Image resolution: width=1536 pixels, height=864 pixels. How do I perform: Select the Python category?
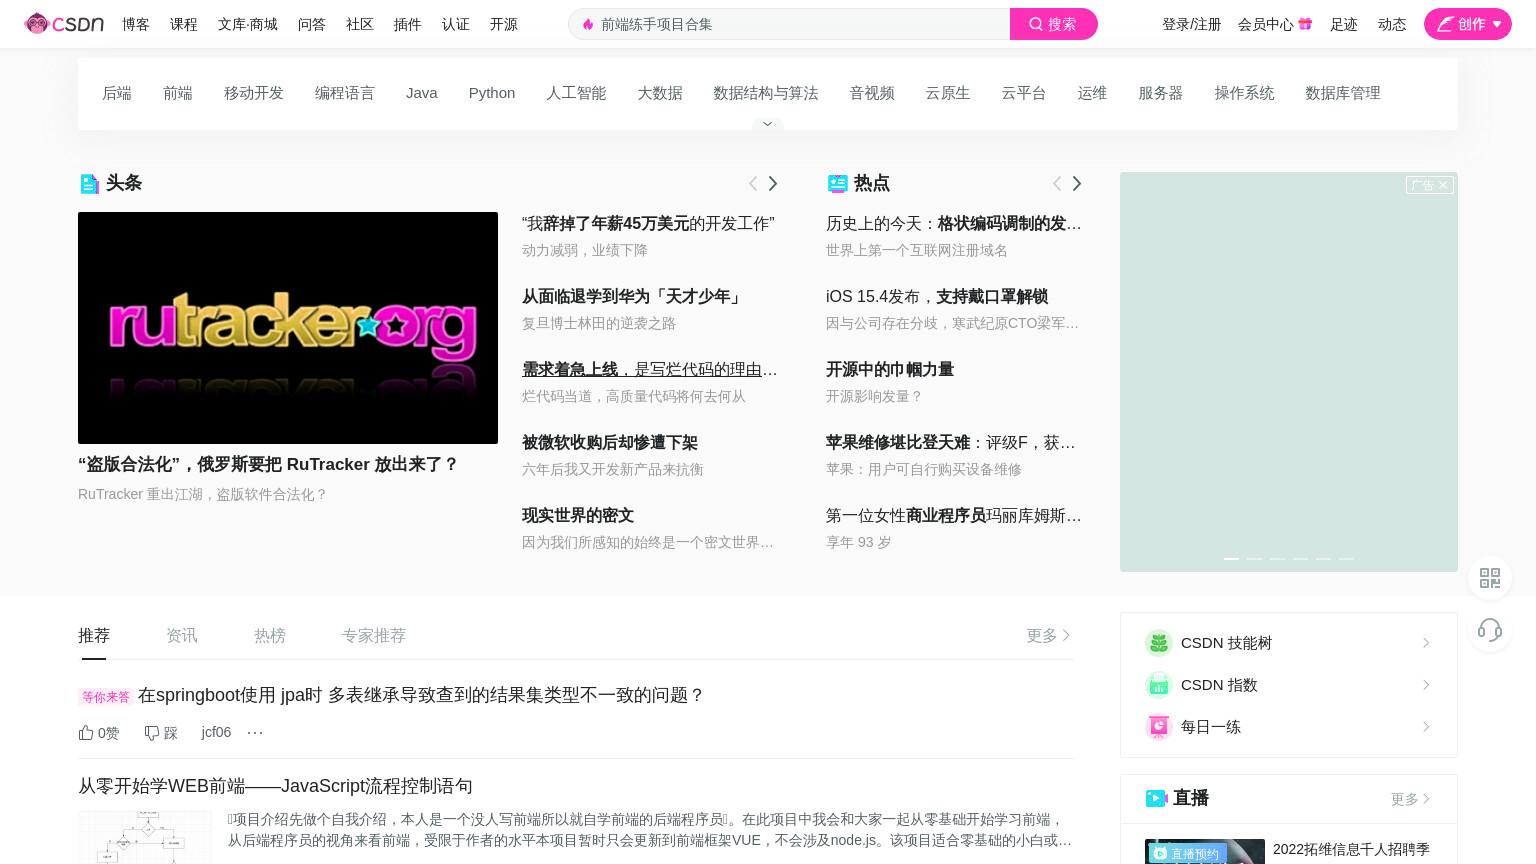pyautogui.click(x=492, y=93)
